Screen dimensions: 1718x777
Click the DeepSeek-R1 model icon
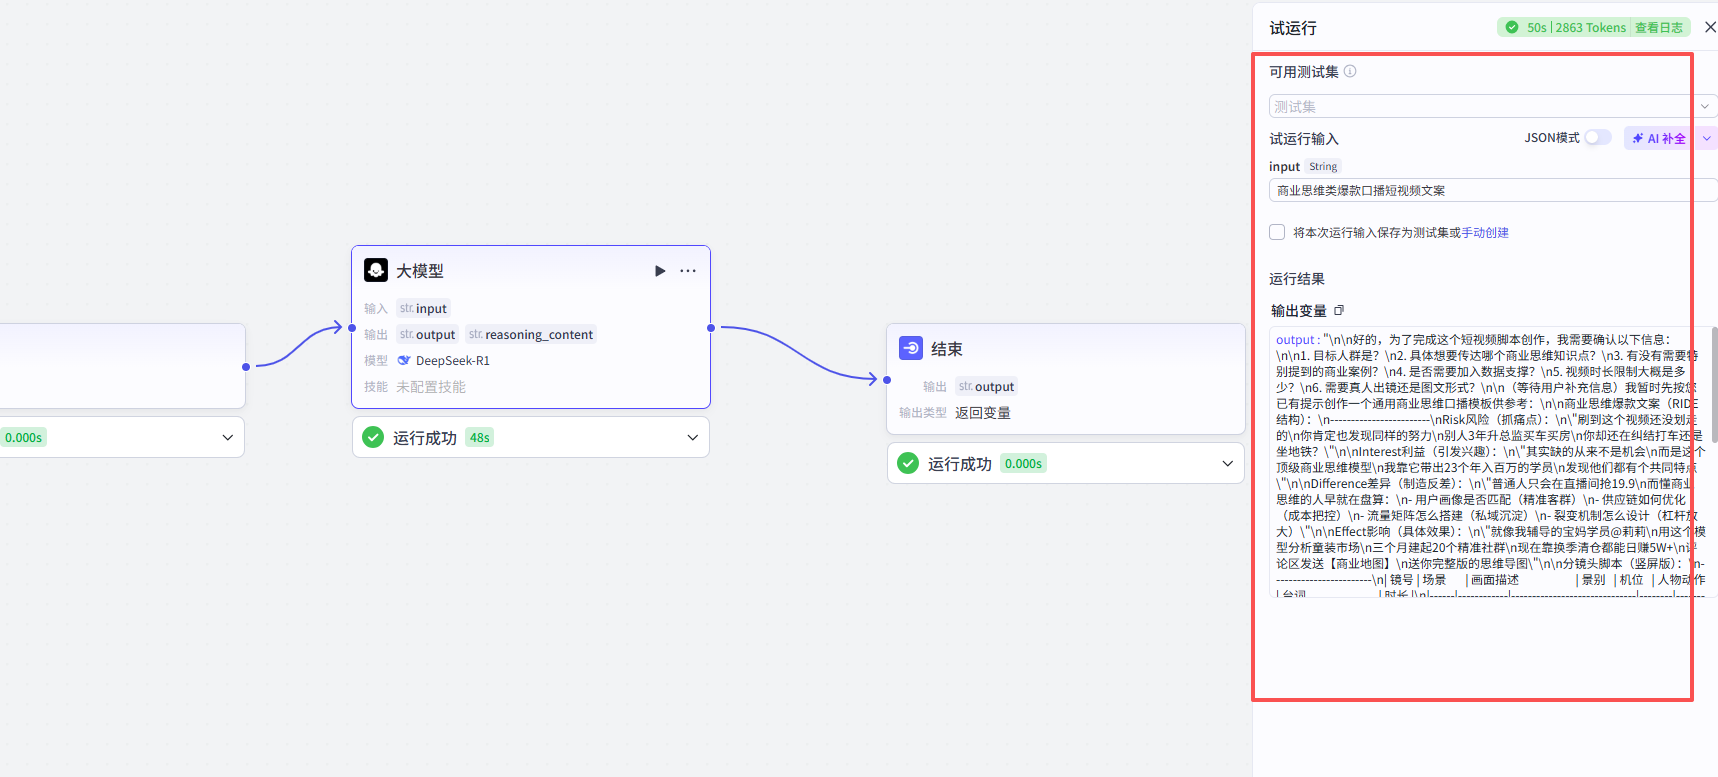[404, 361]
